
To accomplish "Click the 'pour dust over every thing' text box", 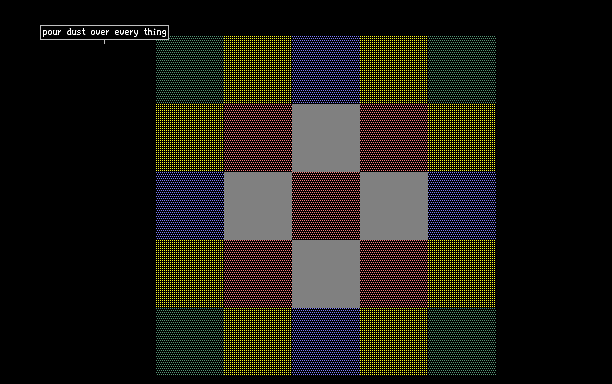I will 104,32.
